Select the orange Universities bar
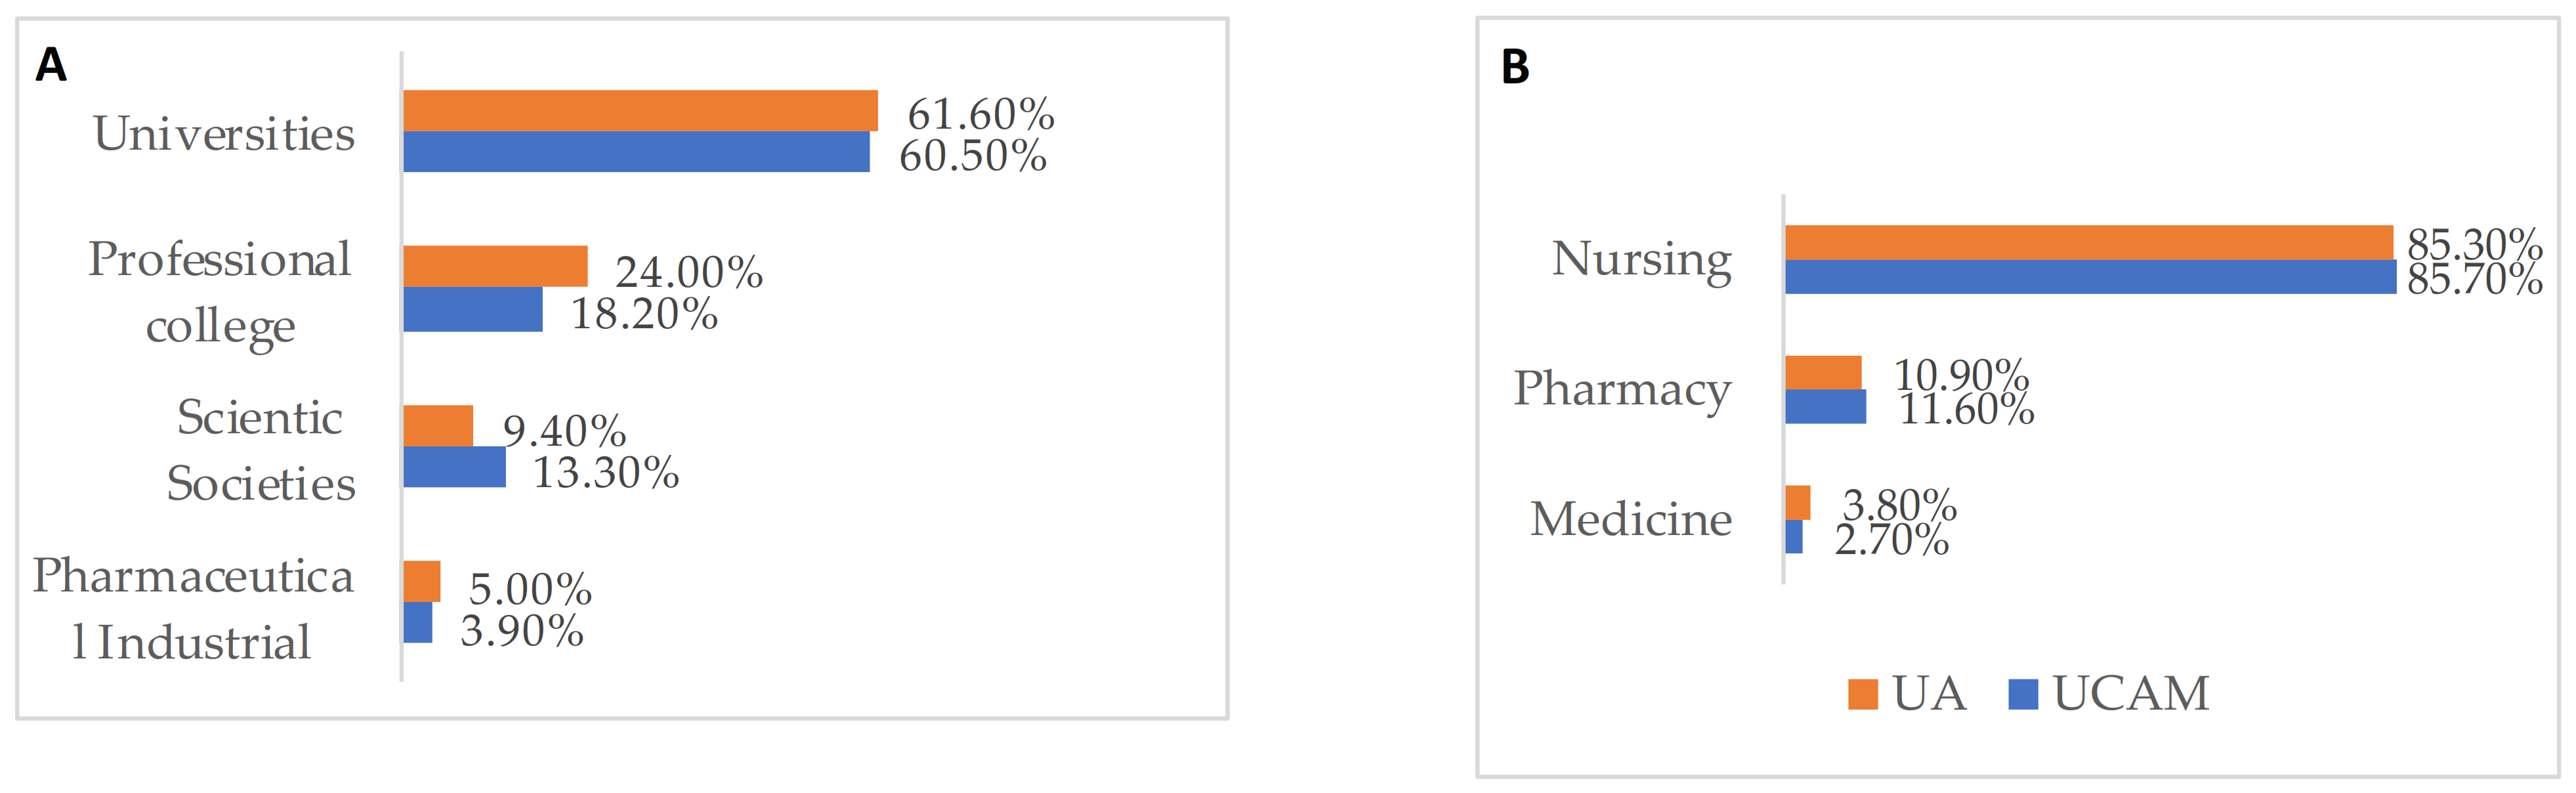The image size is (2576, 793). [x=640, y=111]
